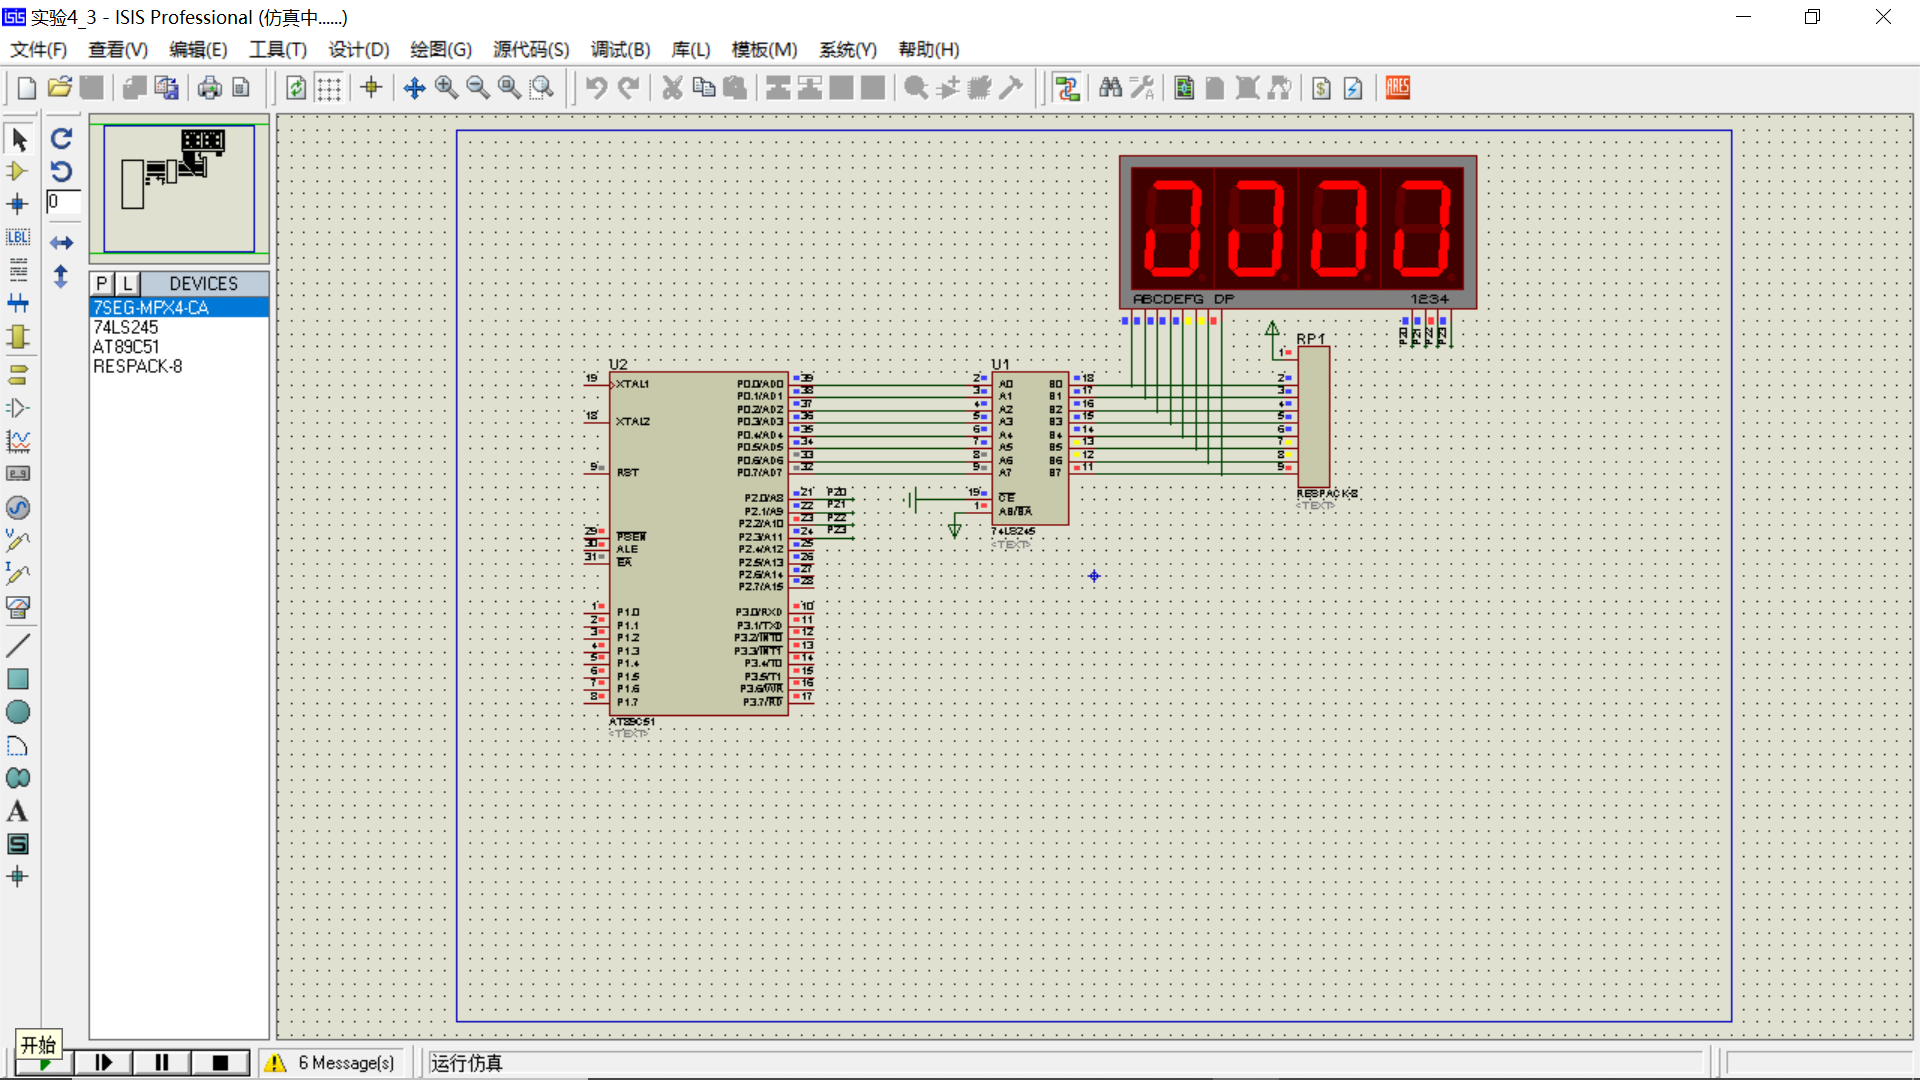1920x1080 pixels.
Task: Click the overview thumbnail preview
Action: 179,188
